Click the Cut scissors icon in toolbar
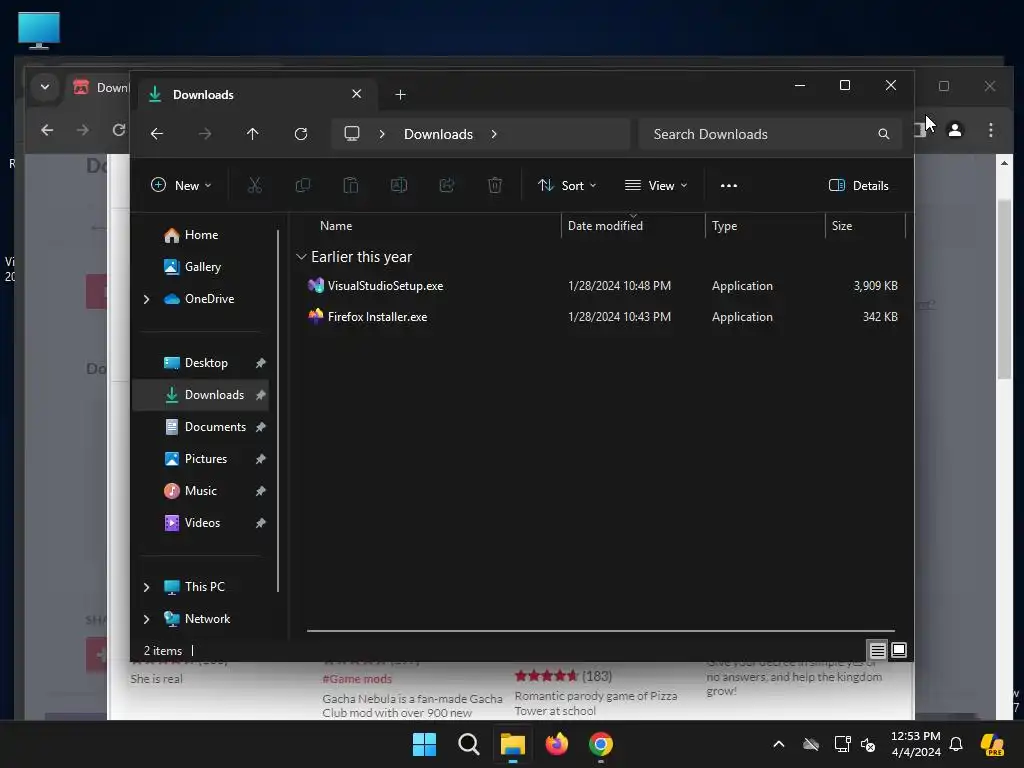The height and width of the screenshot is (768, 1024). 255,185
